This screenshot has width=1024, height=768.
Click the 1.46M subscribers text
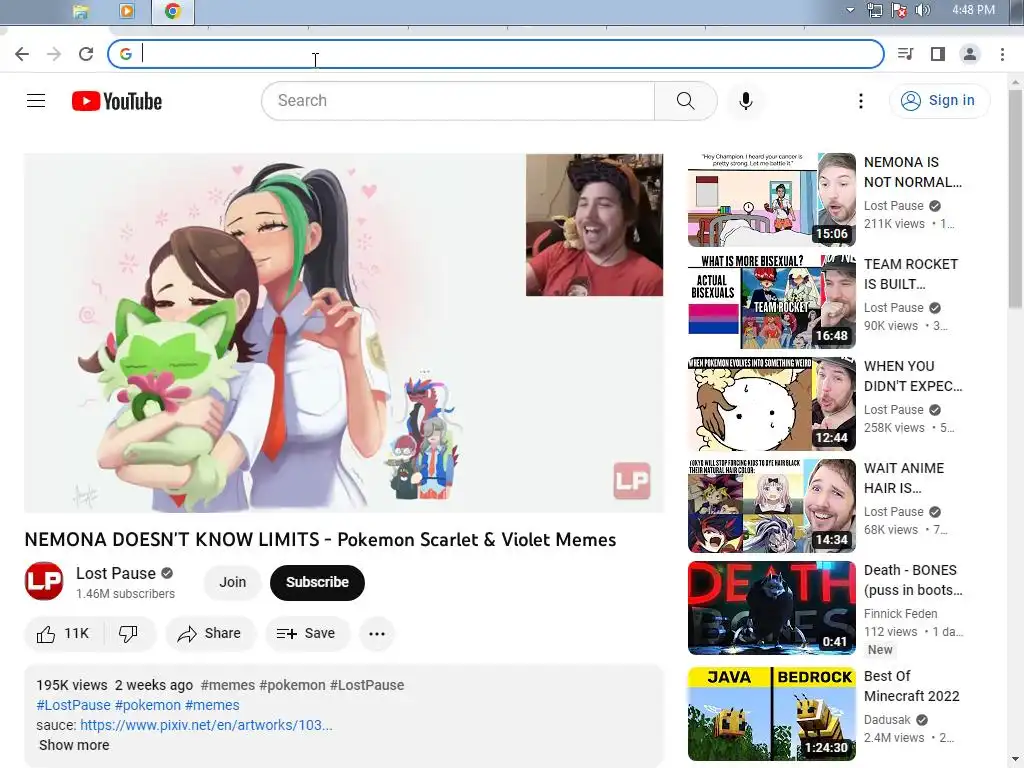pos(125,594)
